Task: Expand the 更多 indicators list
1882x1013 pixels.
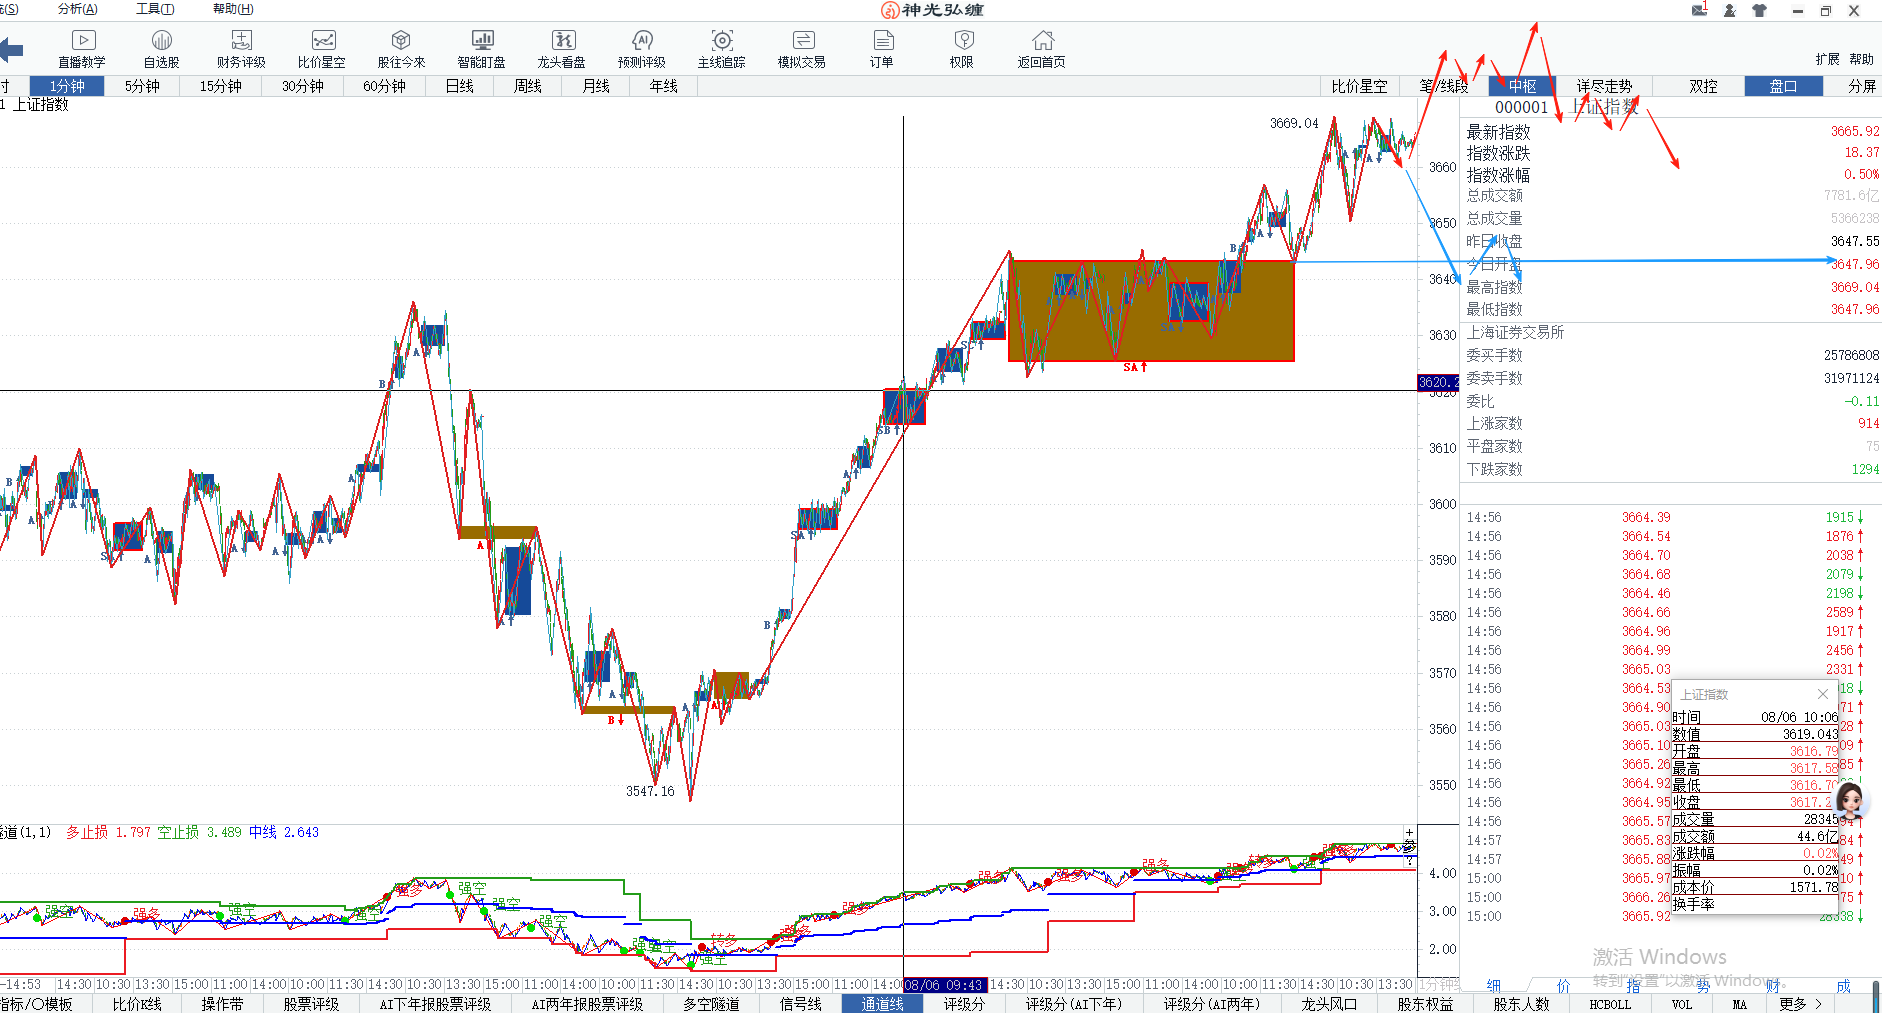Action: click(x=1800, y=1004)
